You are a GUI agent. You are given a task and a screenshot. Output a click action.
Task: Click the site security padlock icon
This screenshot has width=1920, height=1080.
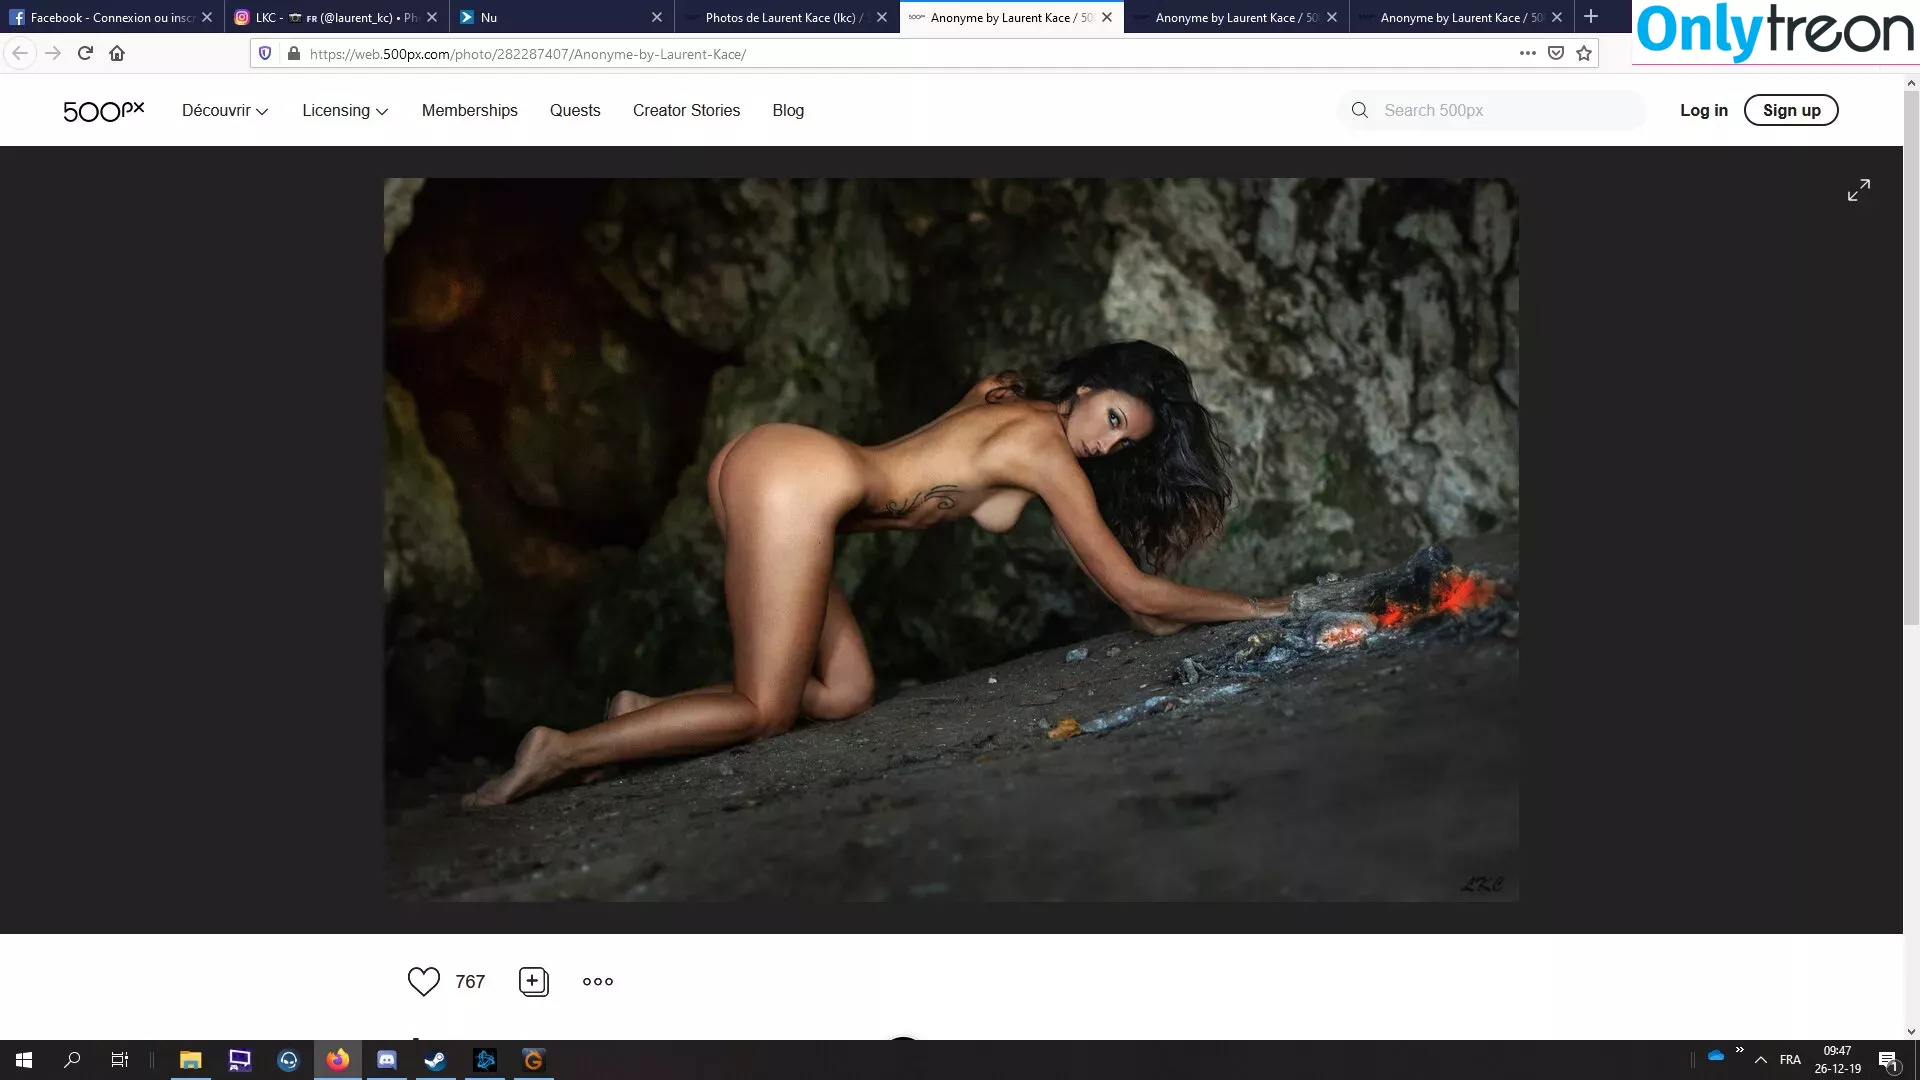[293, 53]
